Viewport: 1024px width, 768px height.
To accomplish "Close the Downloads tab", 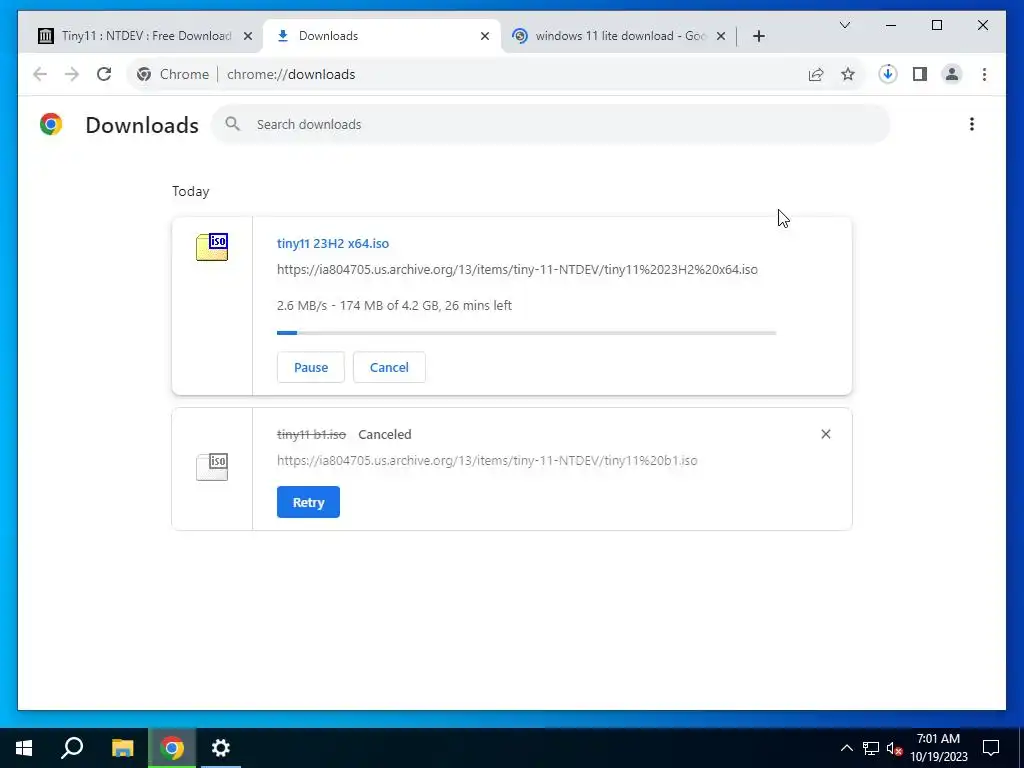I will [485, 37].
